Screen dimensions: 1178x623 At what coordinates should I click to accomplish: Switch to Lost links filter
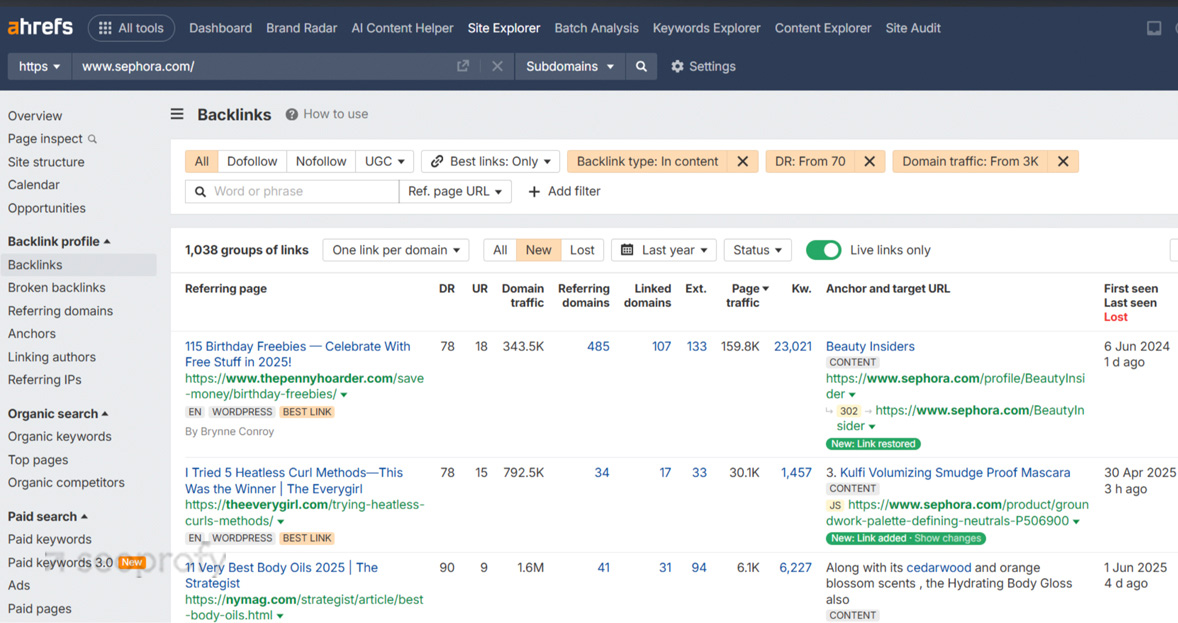(x=582, y=250)
